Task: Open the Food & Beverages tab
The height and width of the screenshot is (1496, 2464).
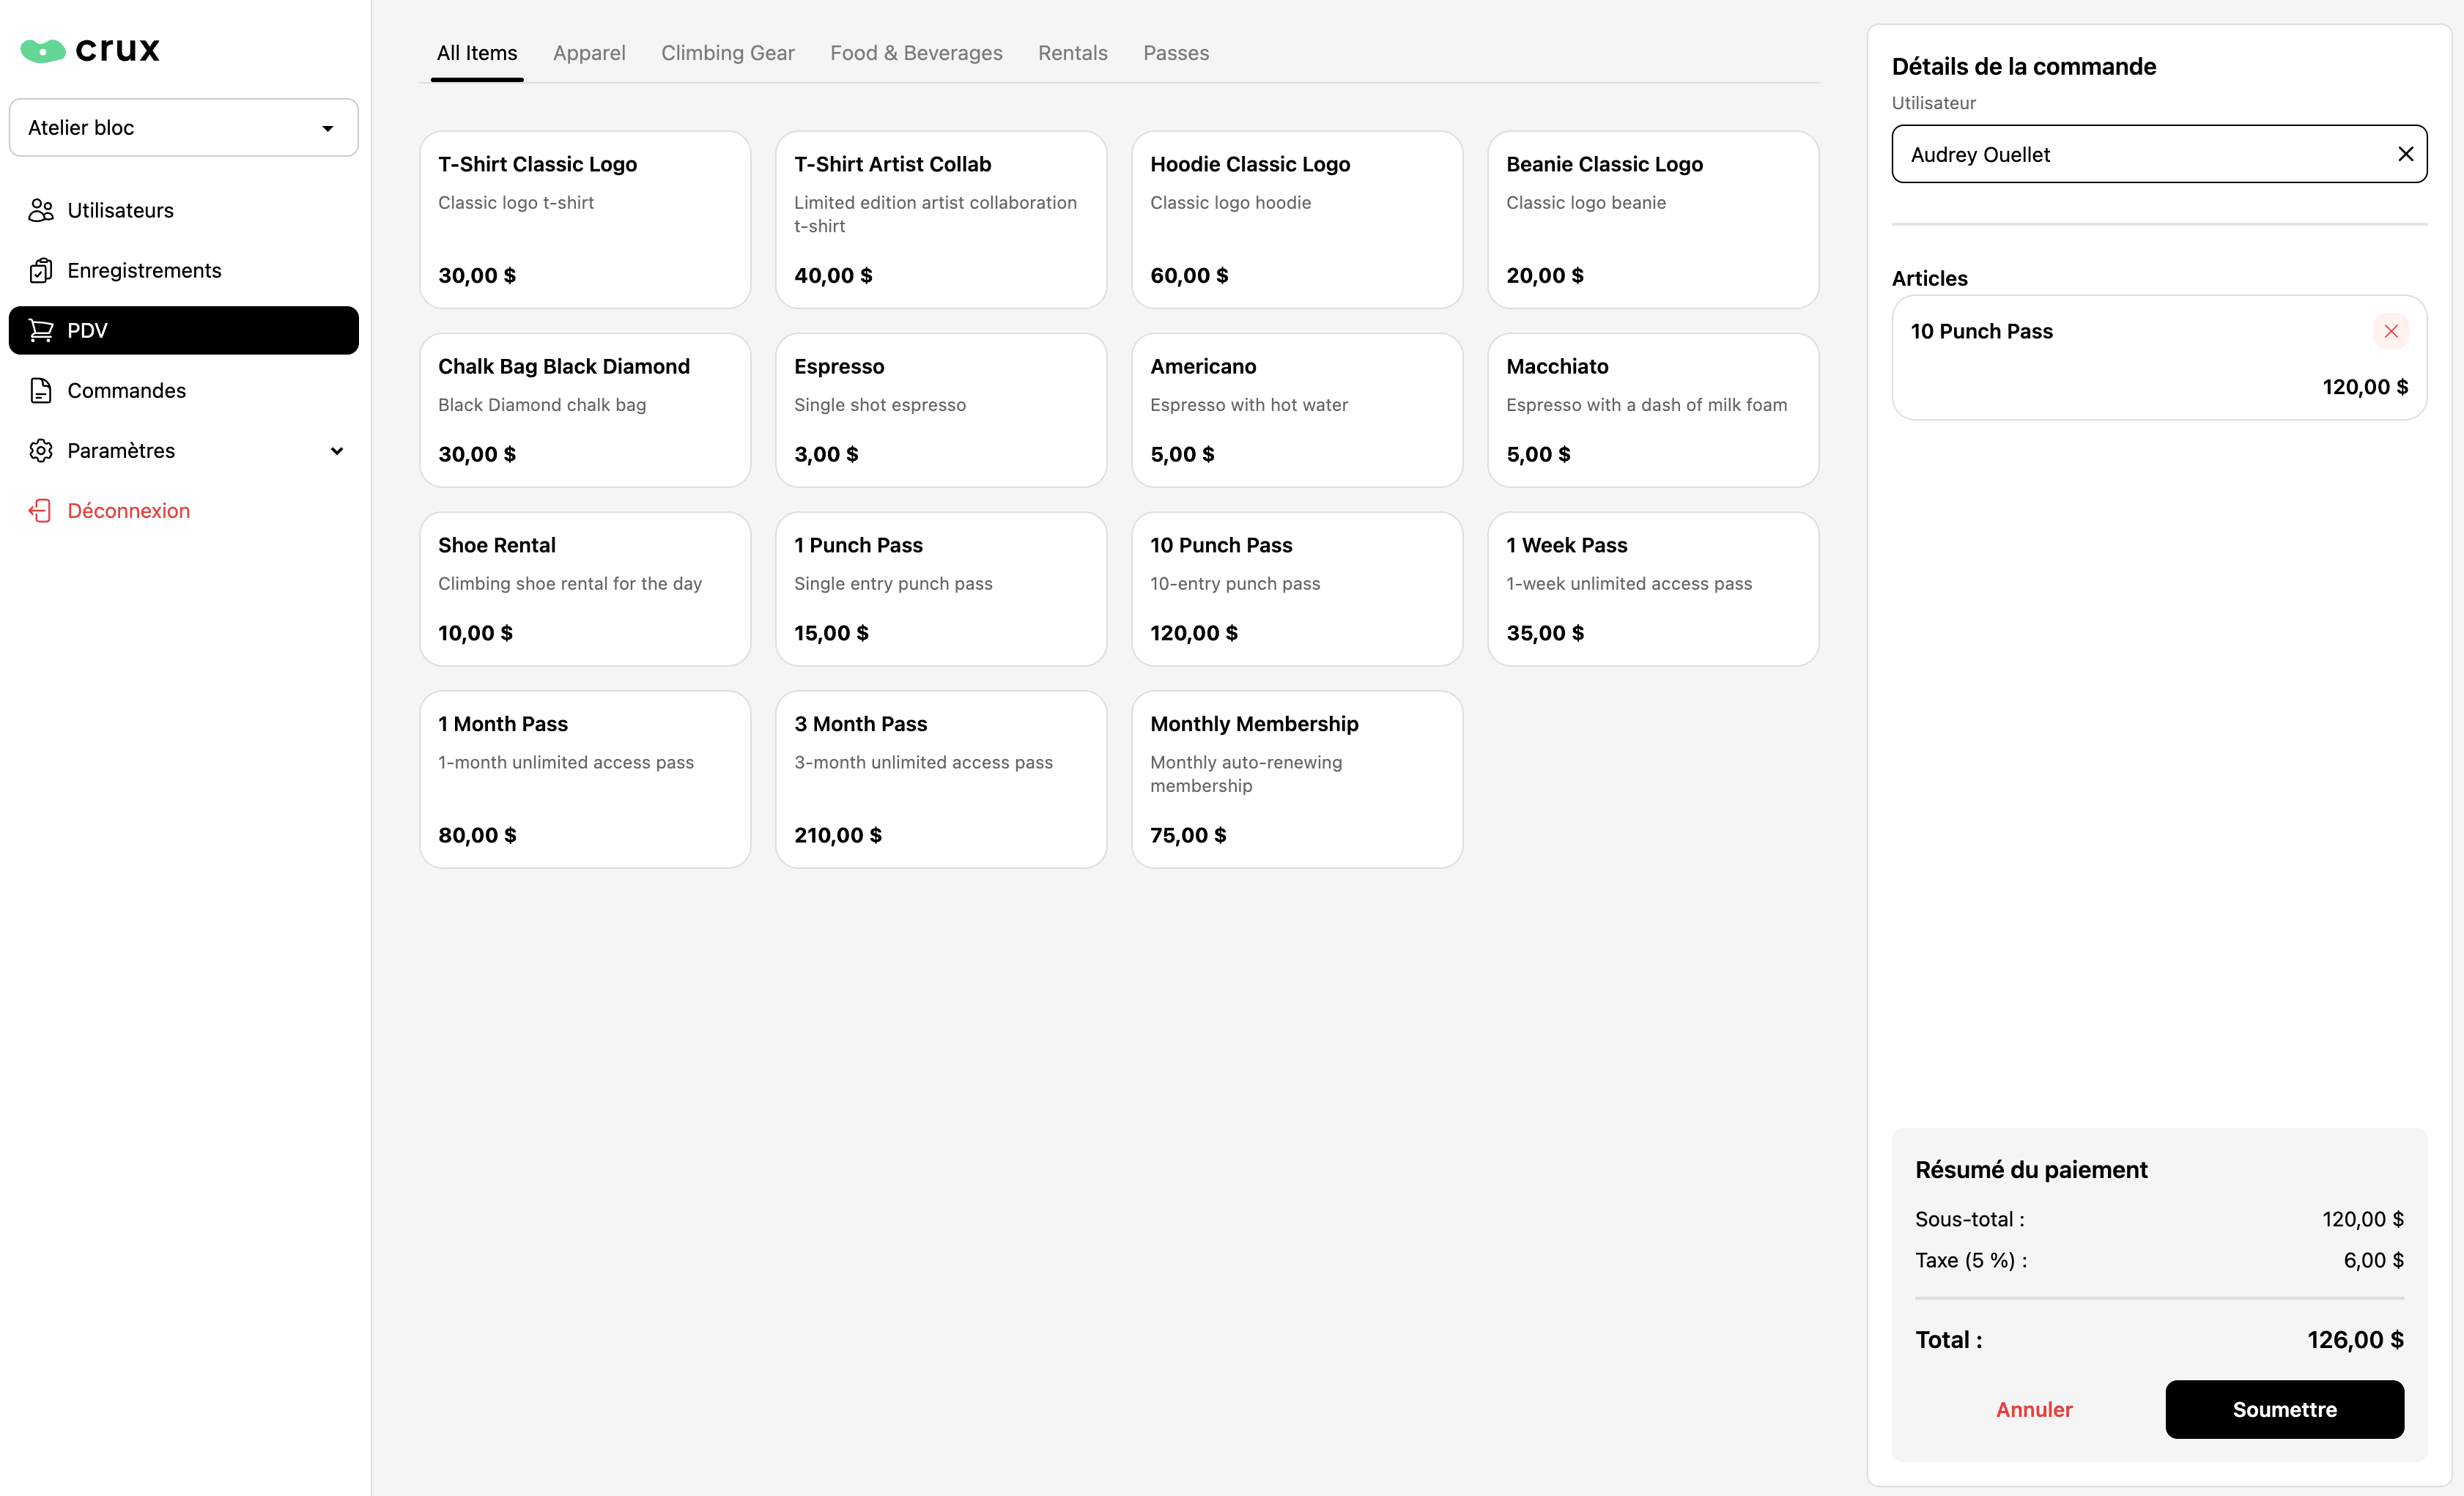Action: [x=916, y=53]
